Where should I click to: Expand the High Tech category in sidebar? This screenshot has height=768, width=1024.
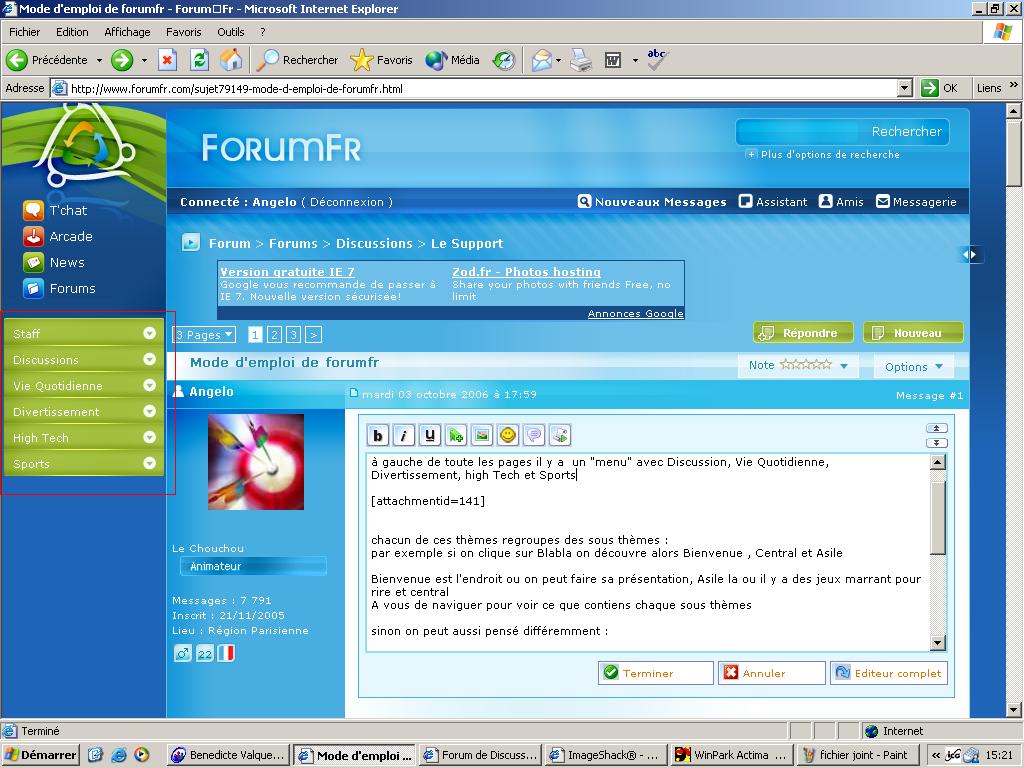pos(149,438)
